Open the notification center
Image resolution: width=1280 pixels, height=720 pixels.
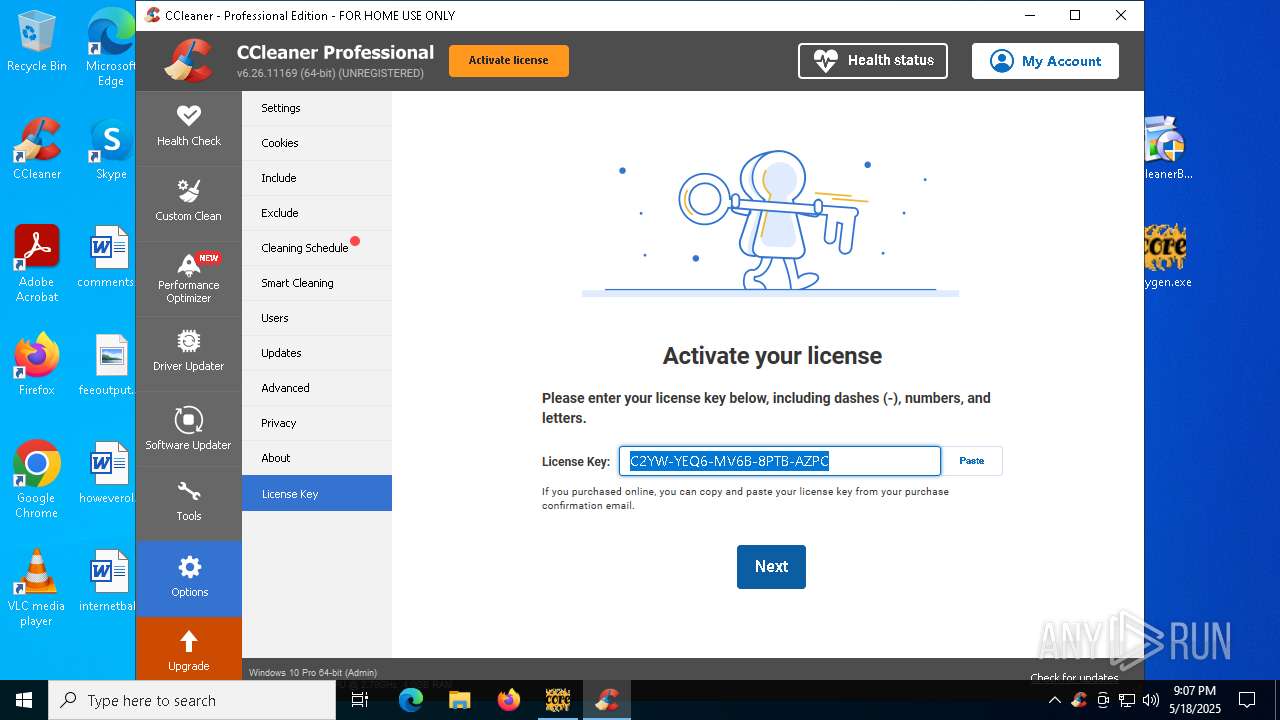(x=1247, y=700)
